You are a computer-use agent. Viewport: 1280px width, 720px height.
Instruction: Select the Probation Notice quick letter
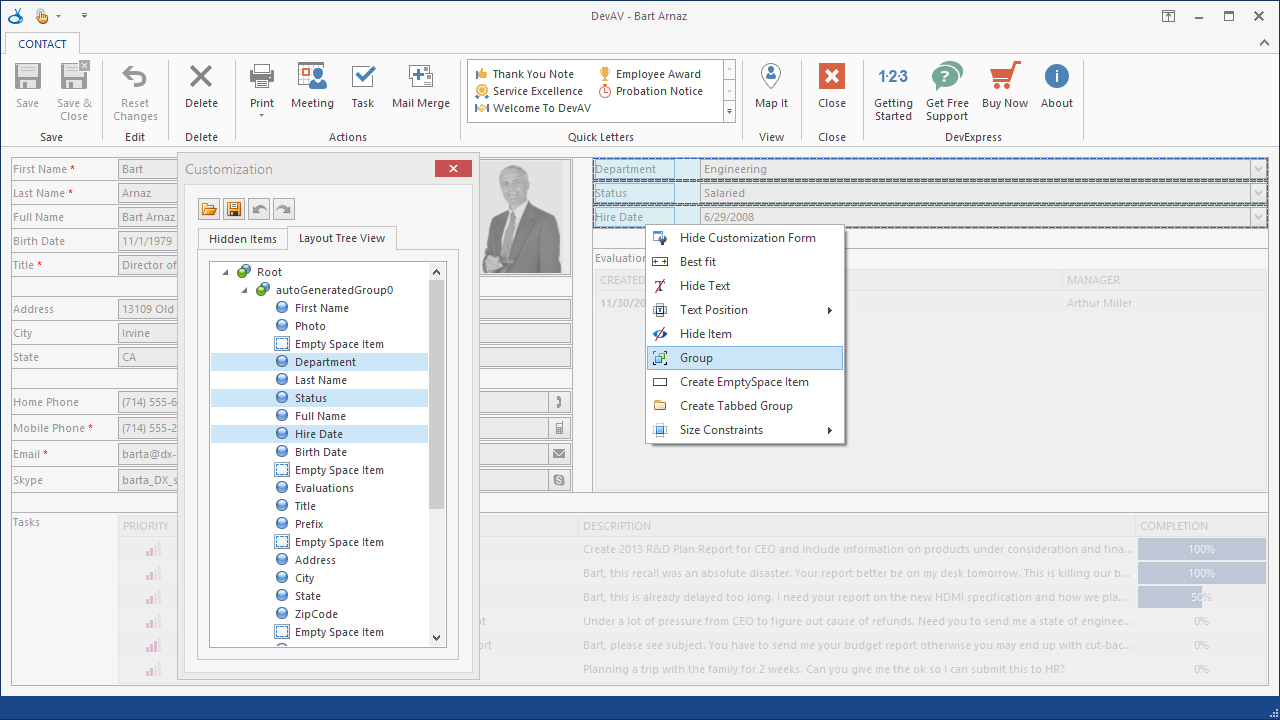point(659,91)
